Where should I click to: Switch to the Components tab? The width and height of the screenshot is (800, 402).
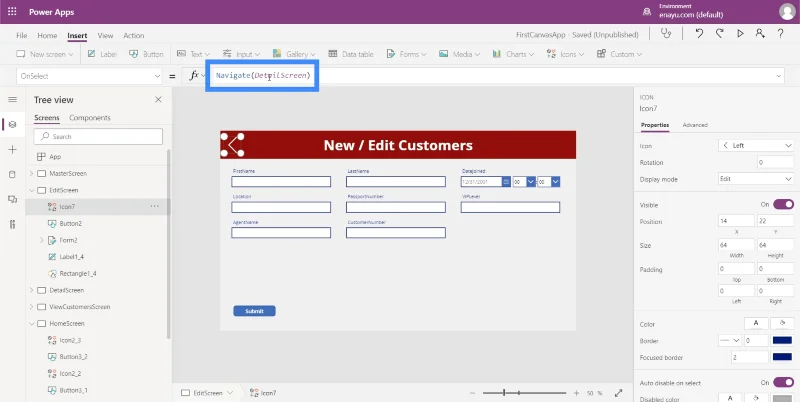tap(90, 118)
